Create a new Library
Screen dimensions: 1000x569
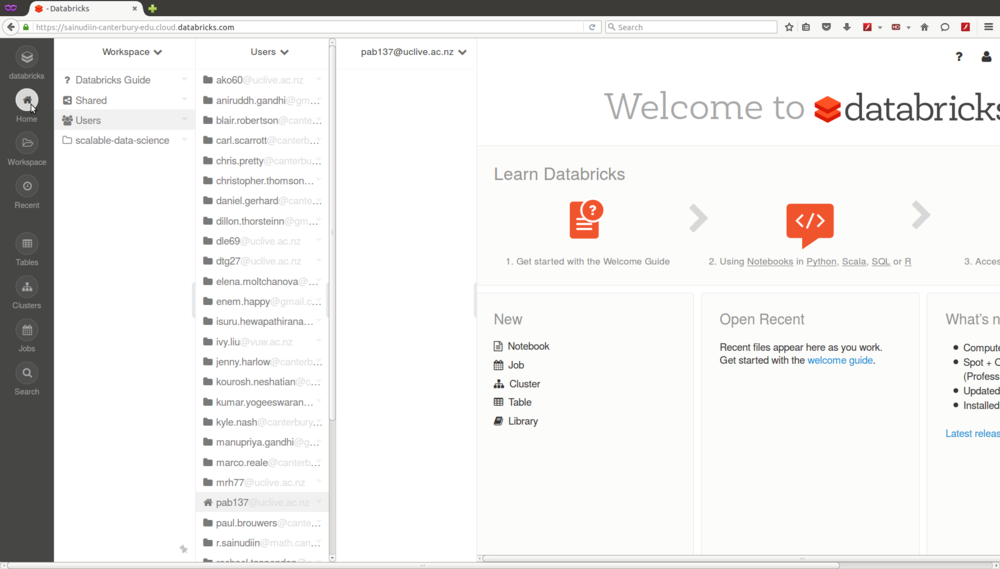[515, 421]
